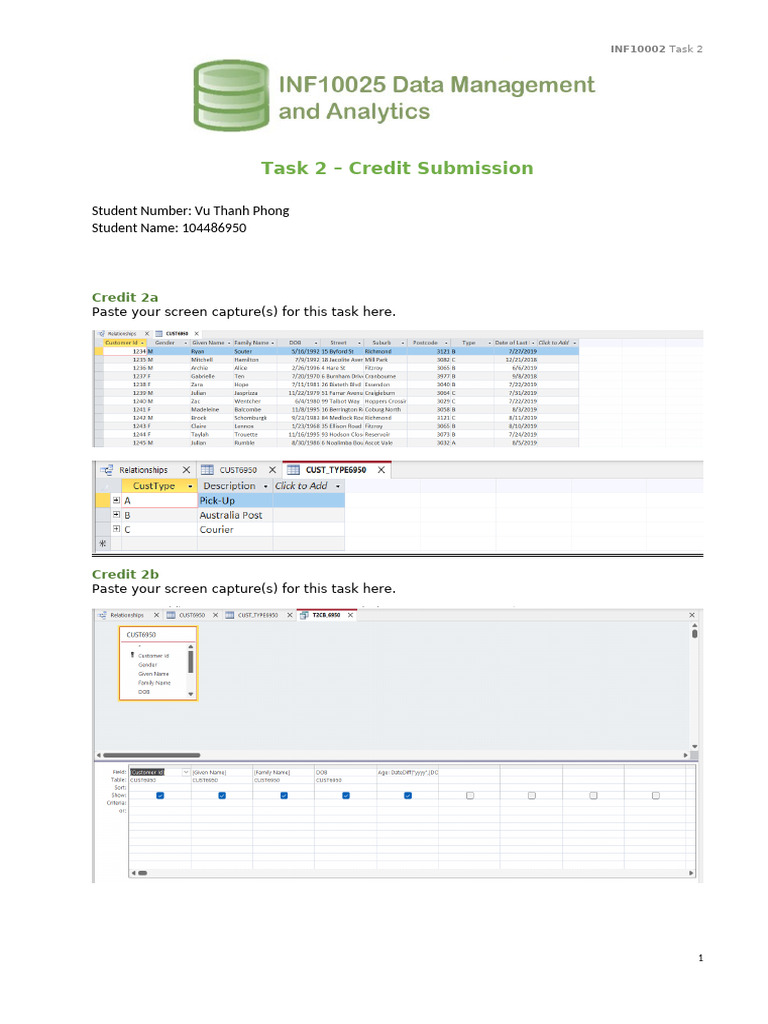Viewport: 768px width, 1024px height.
Task: Uncheck the Show box under the Age DateDiff field
Action: click(408, 795)
